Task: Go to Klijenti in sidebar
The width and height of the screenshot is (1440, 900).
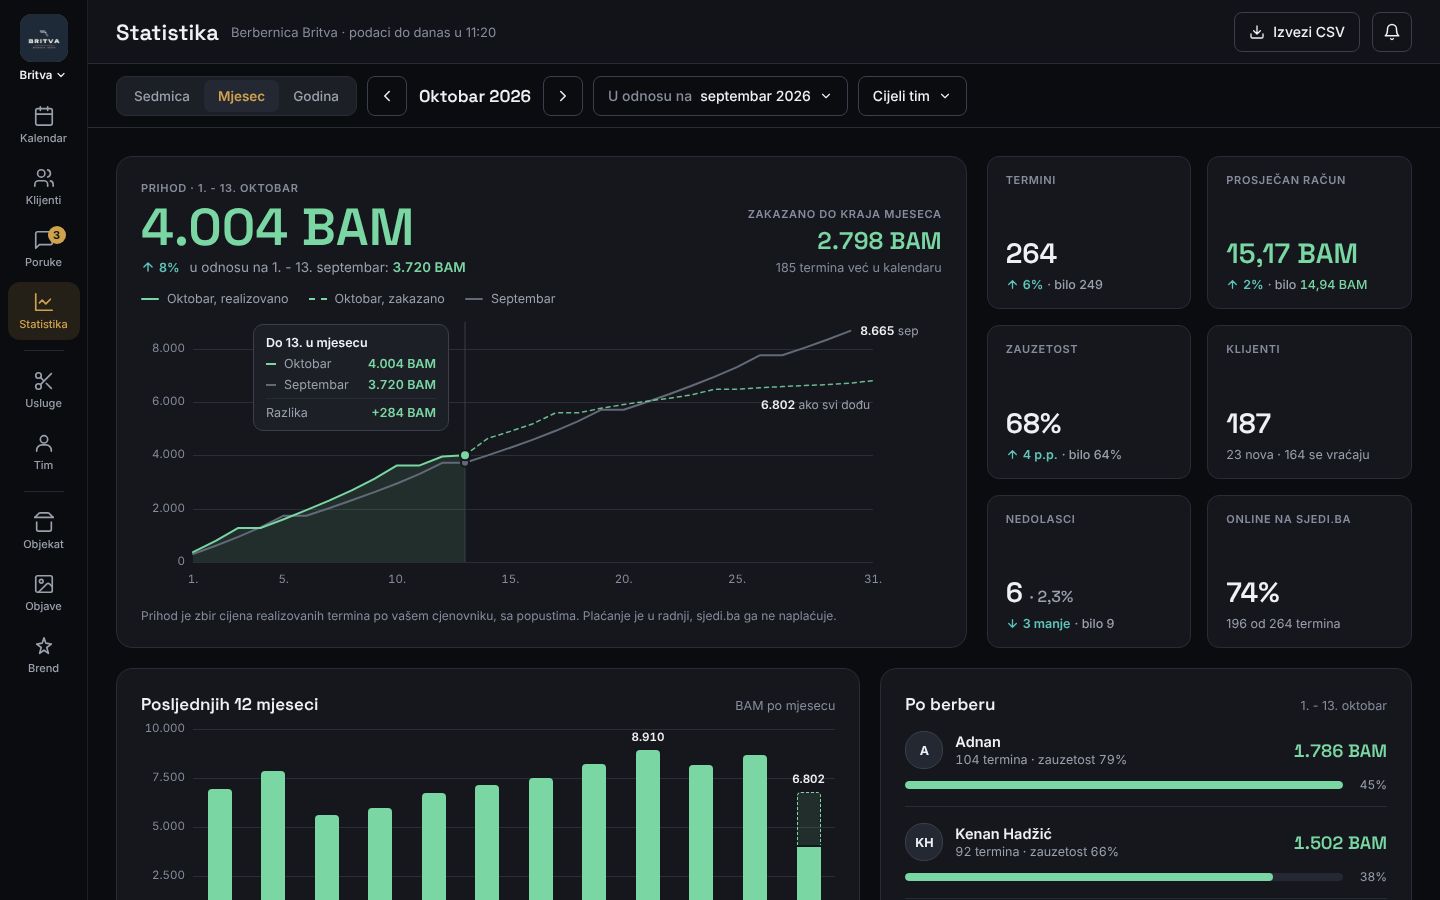Action: tap(43, 187)
